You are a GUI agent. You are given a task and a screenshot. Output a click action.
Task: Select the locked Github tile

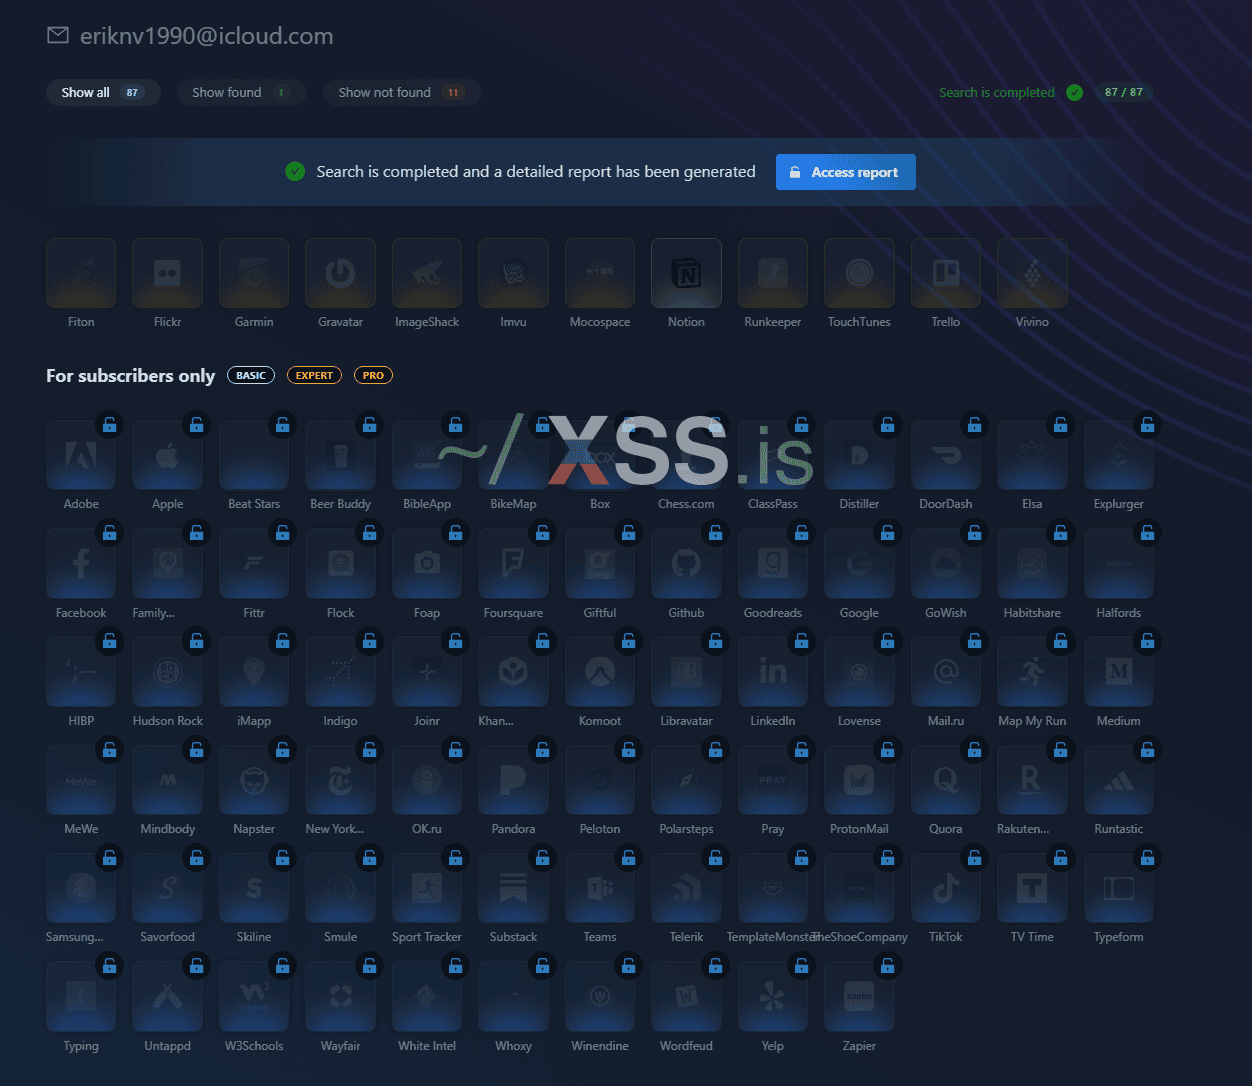coord(686,564)
